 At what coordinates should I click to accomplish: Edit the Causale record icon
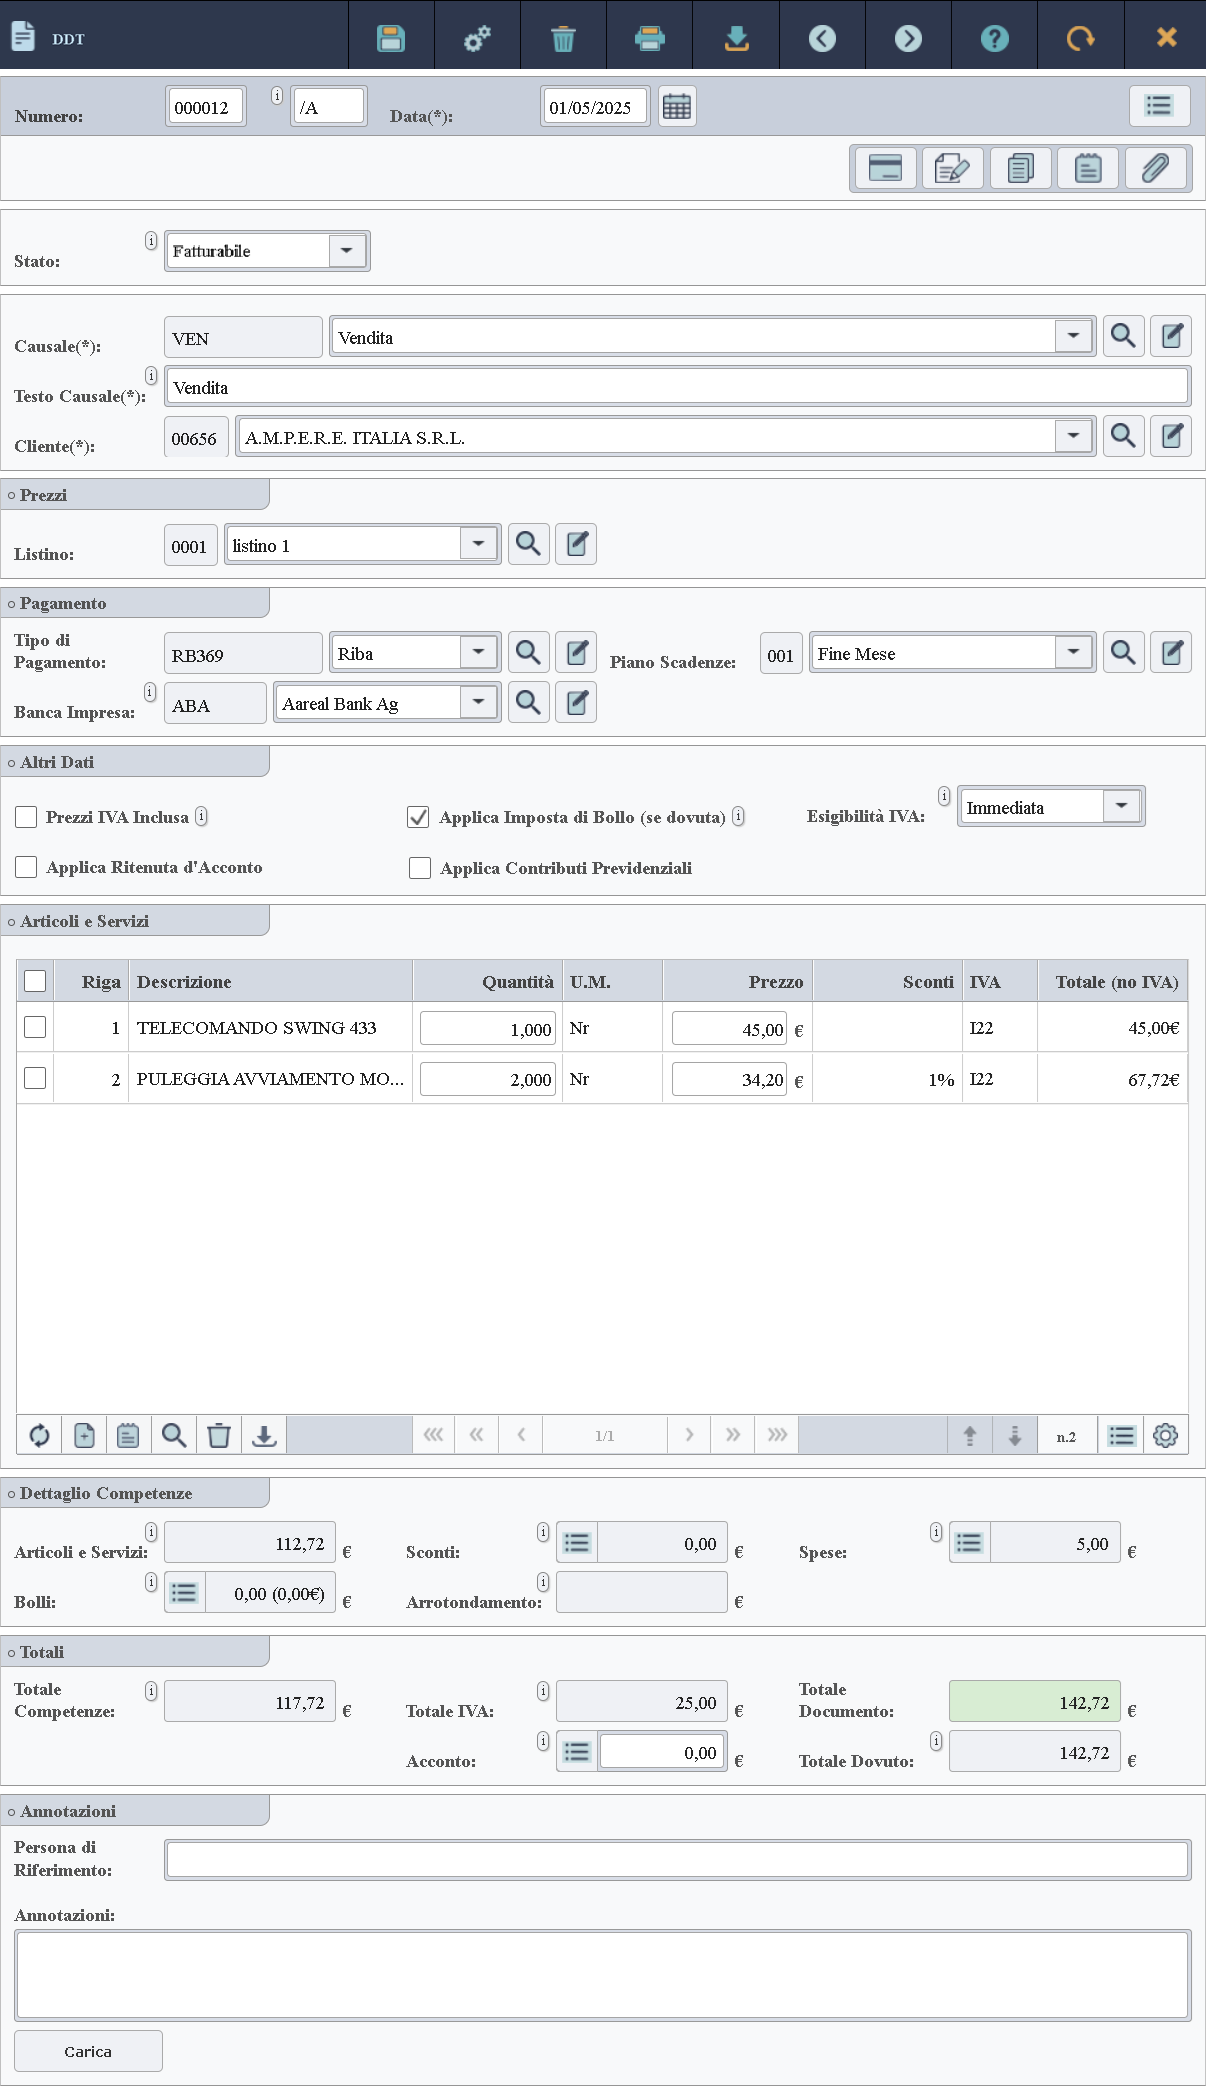coord(1171,336)
